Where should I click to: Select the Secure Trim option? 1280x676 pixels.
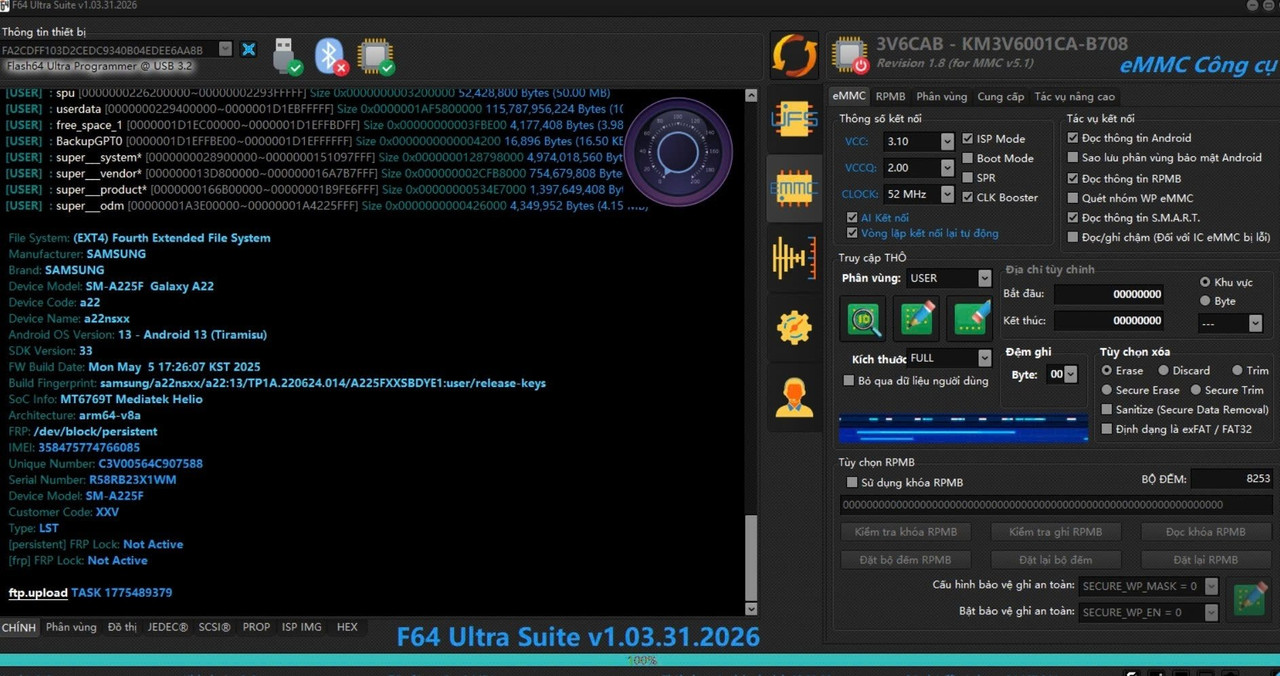[1195, 390]
